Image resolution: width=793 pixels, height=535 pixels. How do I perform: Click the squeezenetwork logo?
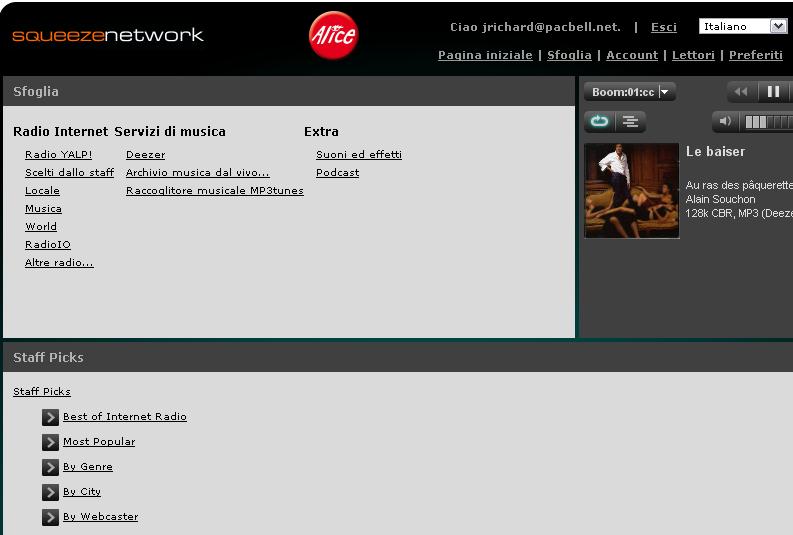point(108,35)
